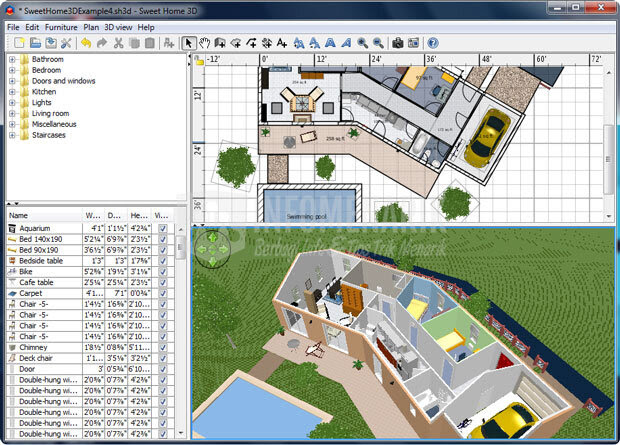Expand the Living room catalog folder
Viewport: 620px width, 445px height.
pos(12,114)
